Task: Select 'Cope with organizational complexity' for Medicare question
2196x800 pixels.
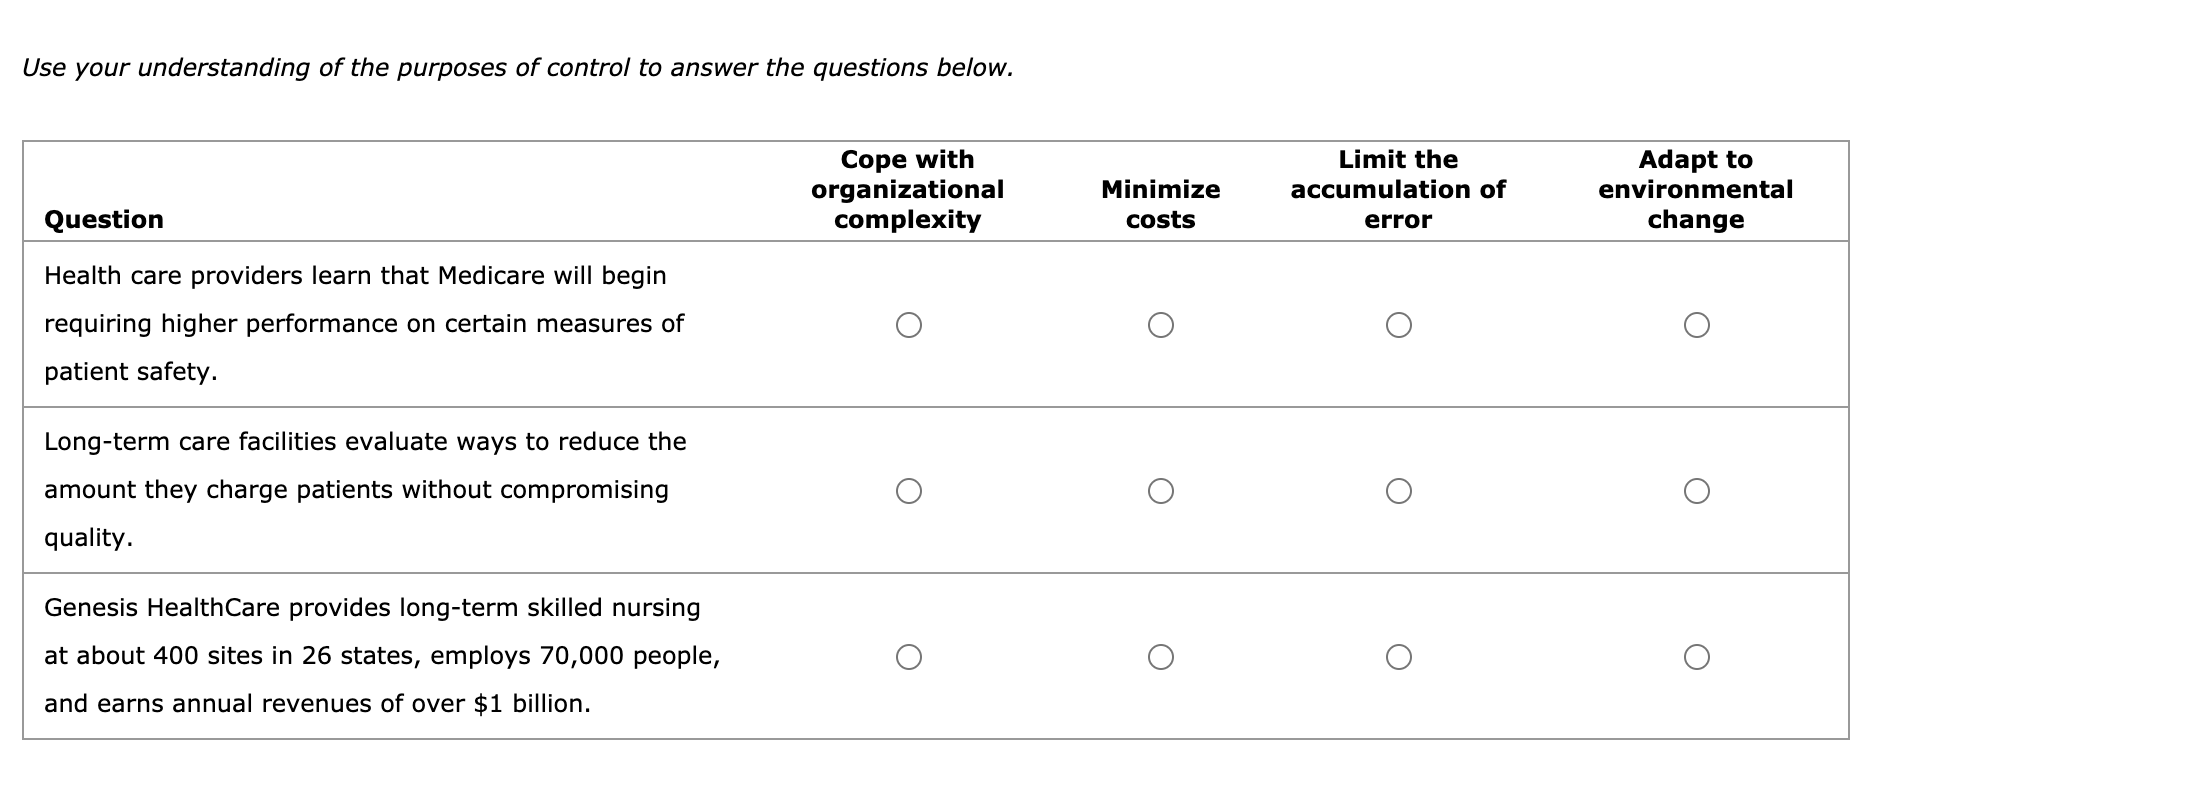Action: click(x=908, y=323)
